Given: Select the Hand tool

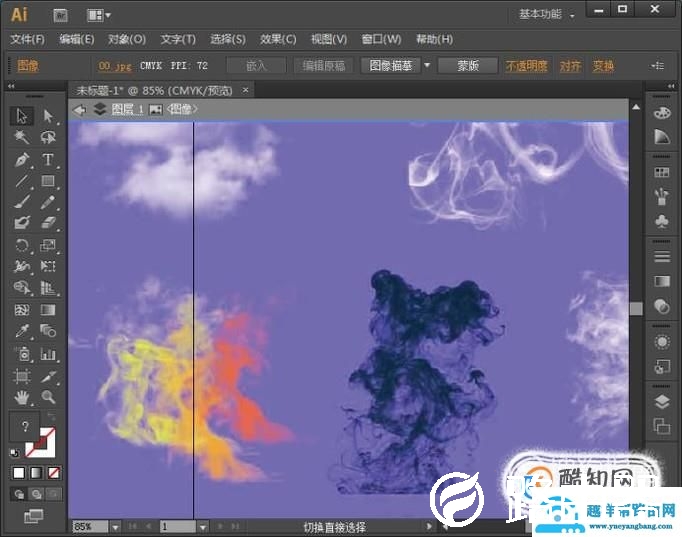Looking at the screenshot, I should pos(21,397).
